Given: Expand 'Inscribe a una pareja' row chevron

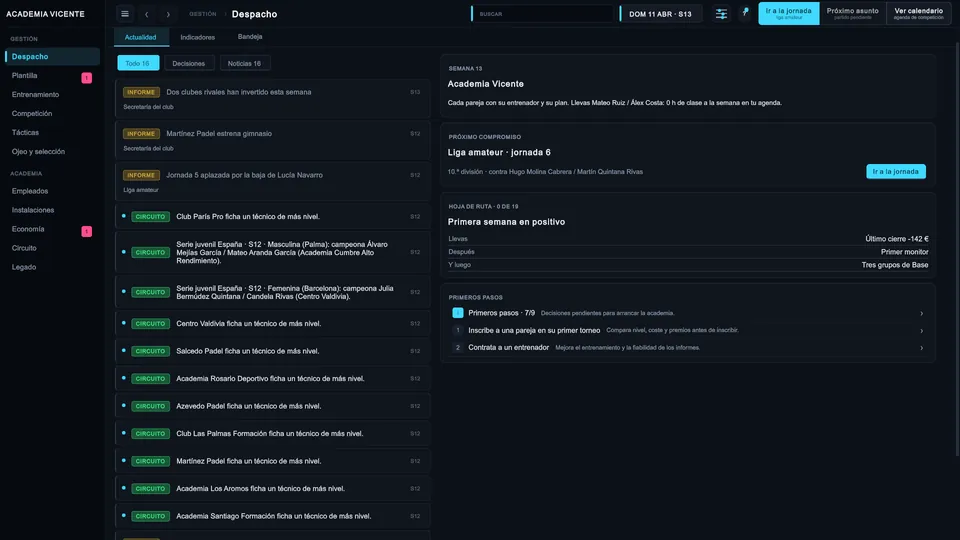Looking at the screenshot, I should point(921,331).
